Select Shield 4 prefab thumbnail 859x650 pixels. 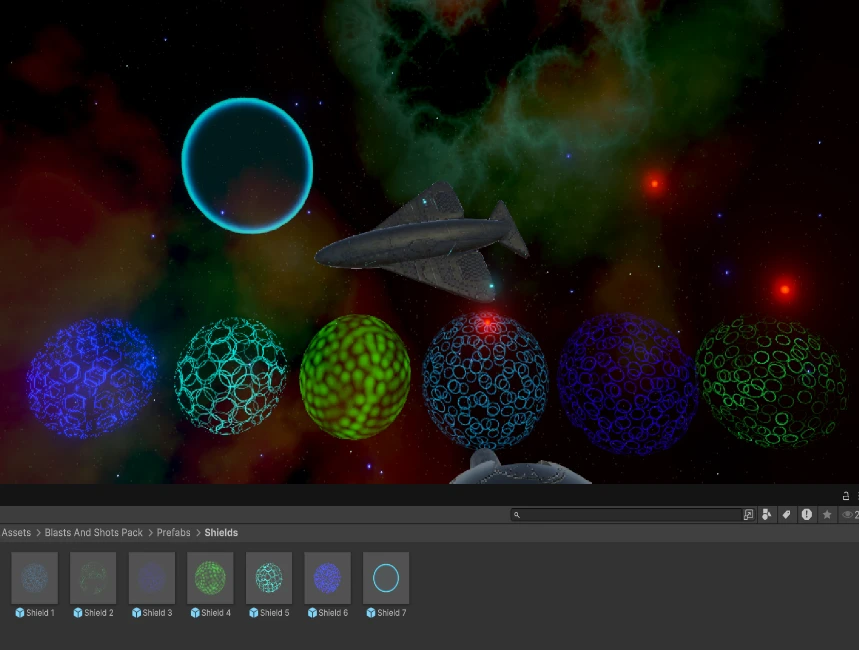click(210, 578)
